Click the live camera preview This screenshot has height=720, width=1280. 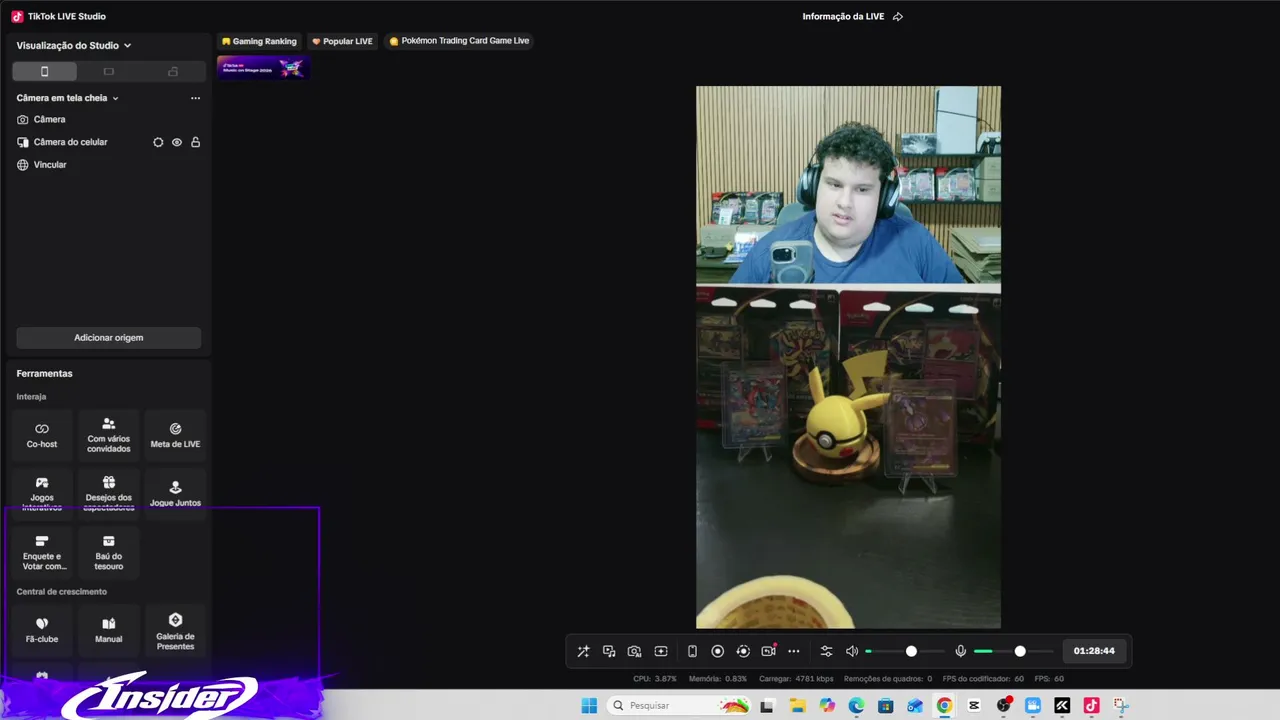pos(848,357)
